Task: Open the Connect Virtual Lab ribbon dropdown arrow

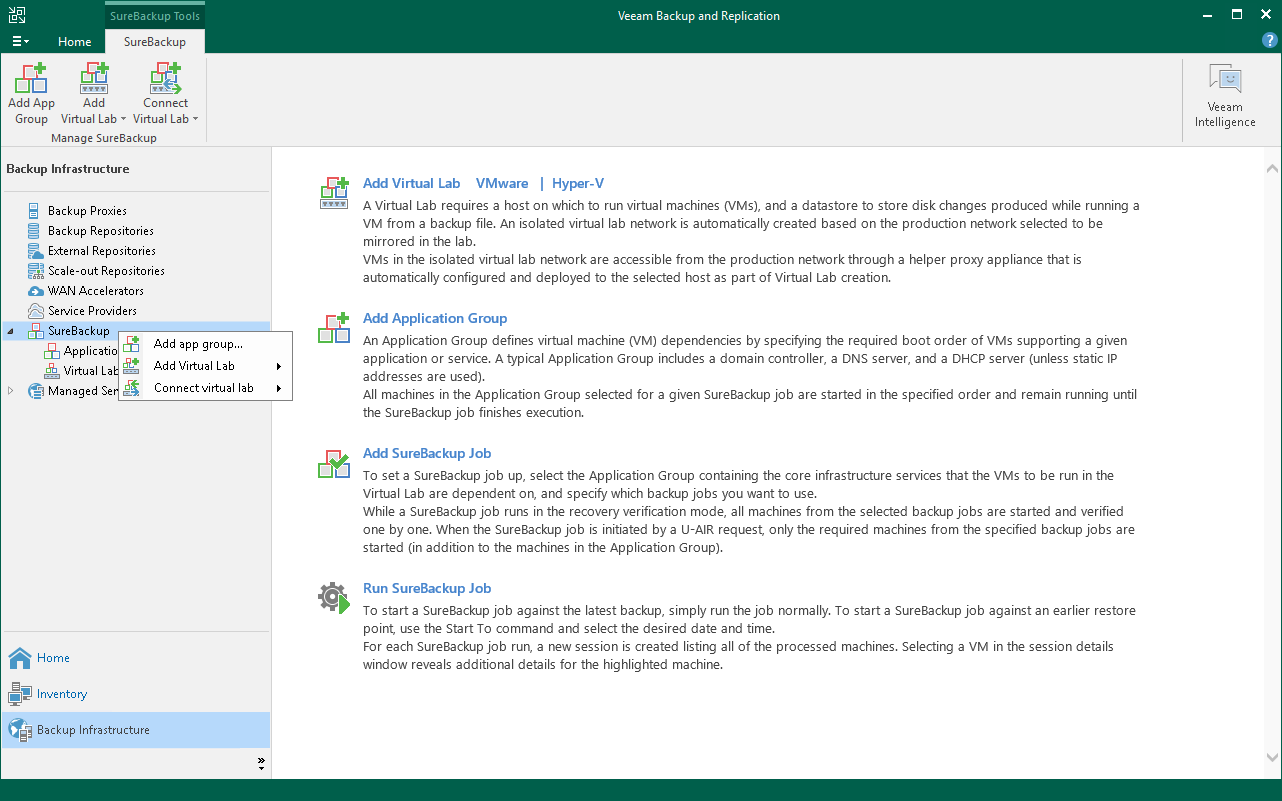Action: 195,119
